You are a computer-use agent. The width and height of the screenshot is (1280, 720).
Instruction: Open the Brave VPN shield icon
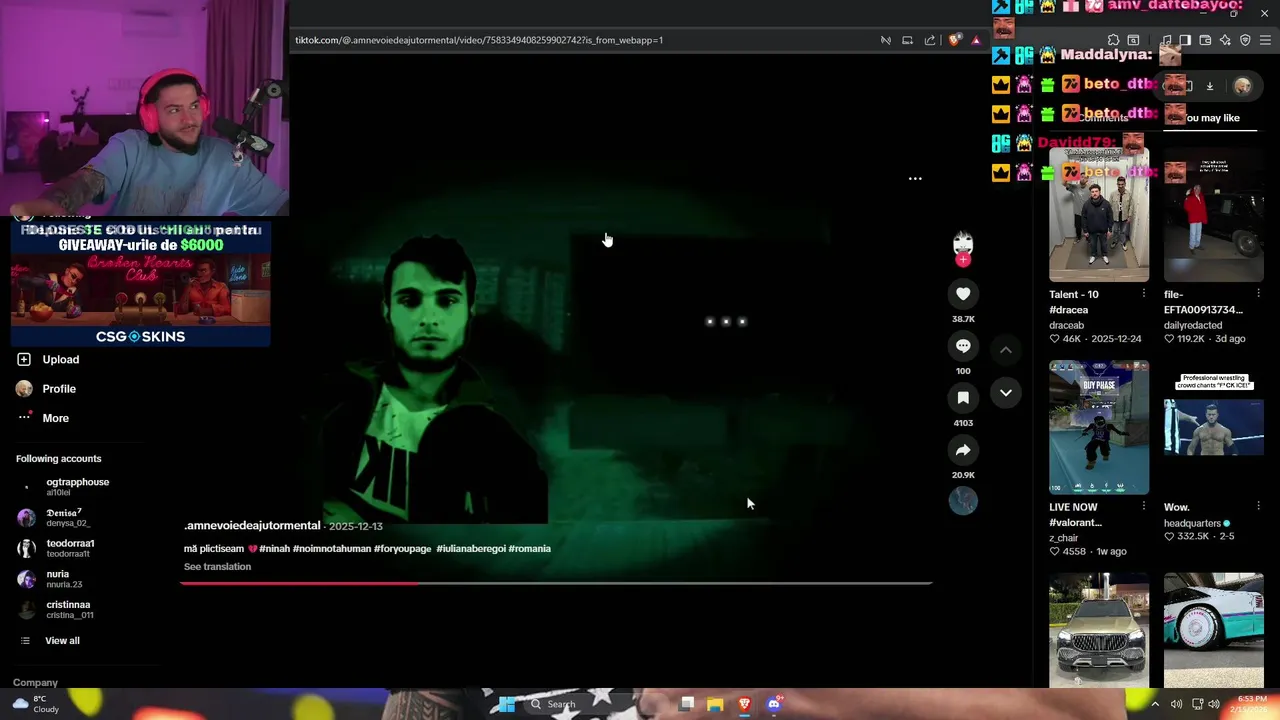pyautogui.click(x=1245, y=40)
